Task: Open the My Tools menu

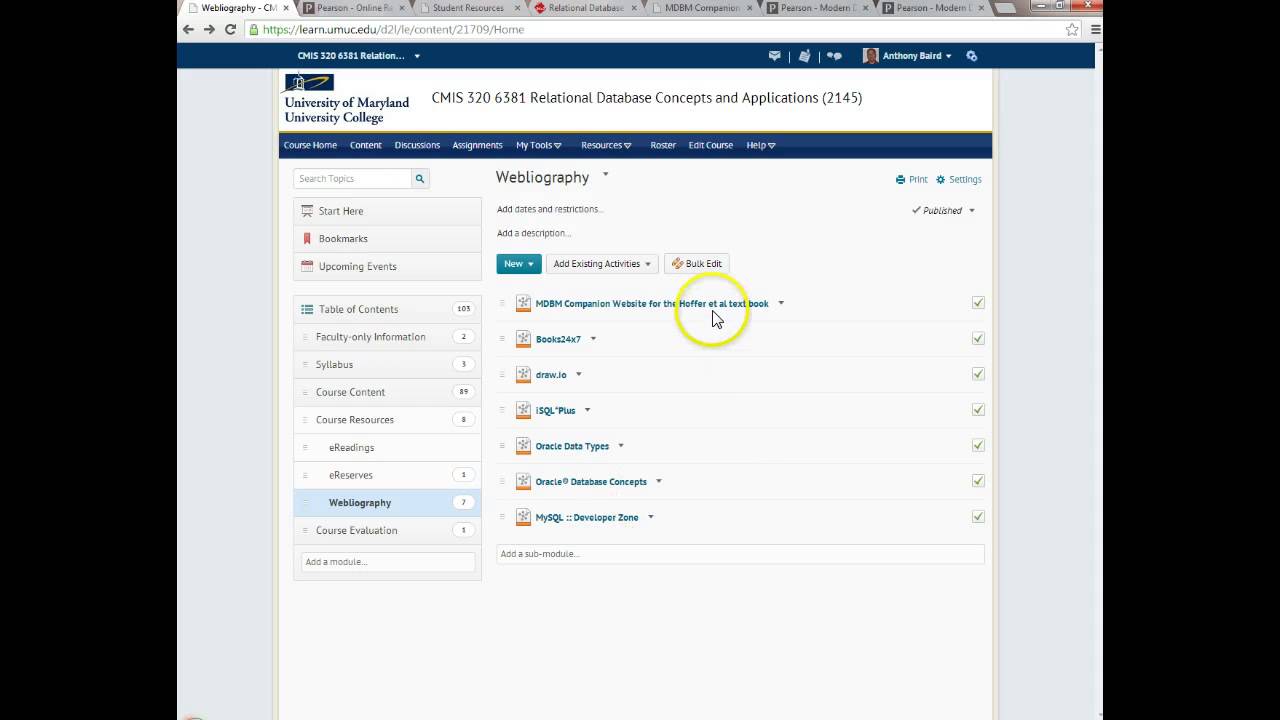Action: tap(539, 145)
